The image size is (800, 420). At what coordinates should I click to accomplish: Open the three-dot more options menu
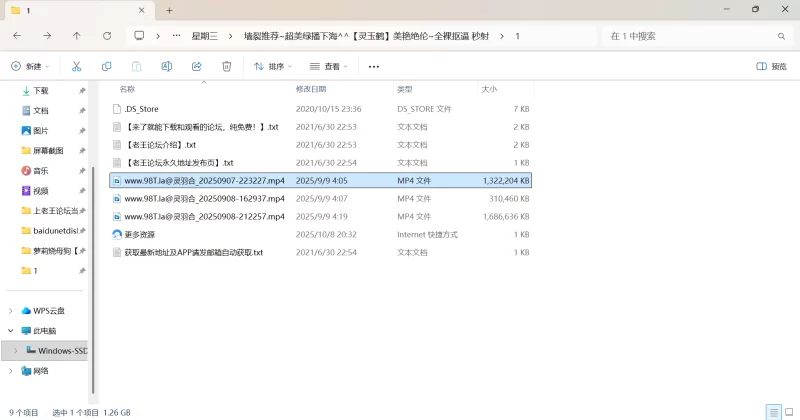pyautogui.click(x=374, y=67)
